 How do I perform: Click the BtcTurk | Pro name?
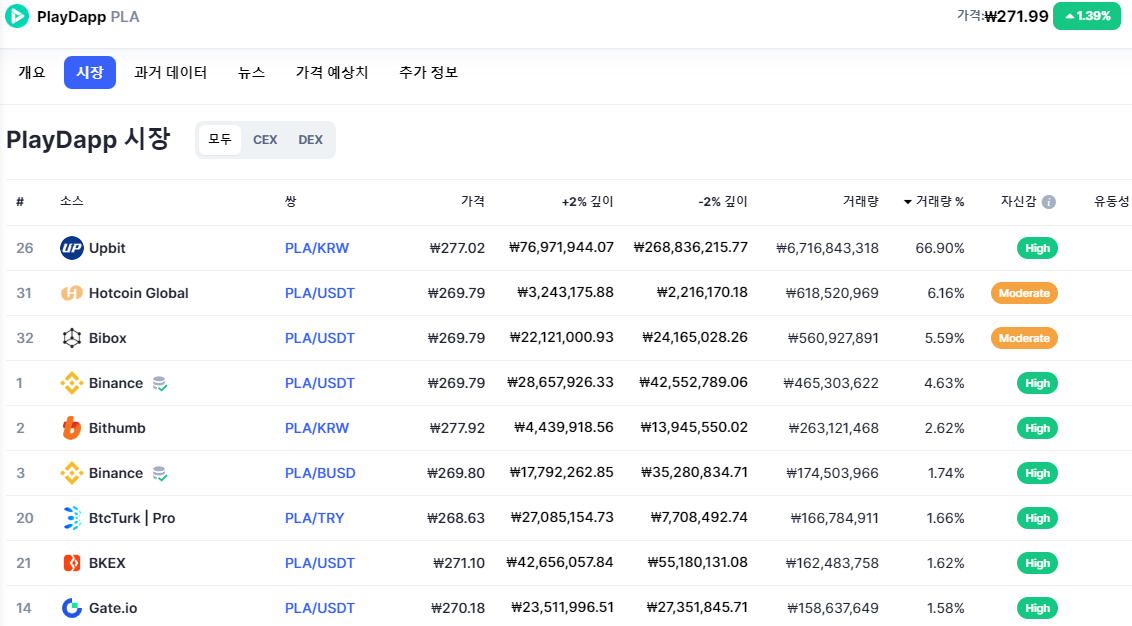pos(132,518)
